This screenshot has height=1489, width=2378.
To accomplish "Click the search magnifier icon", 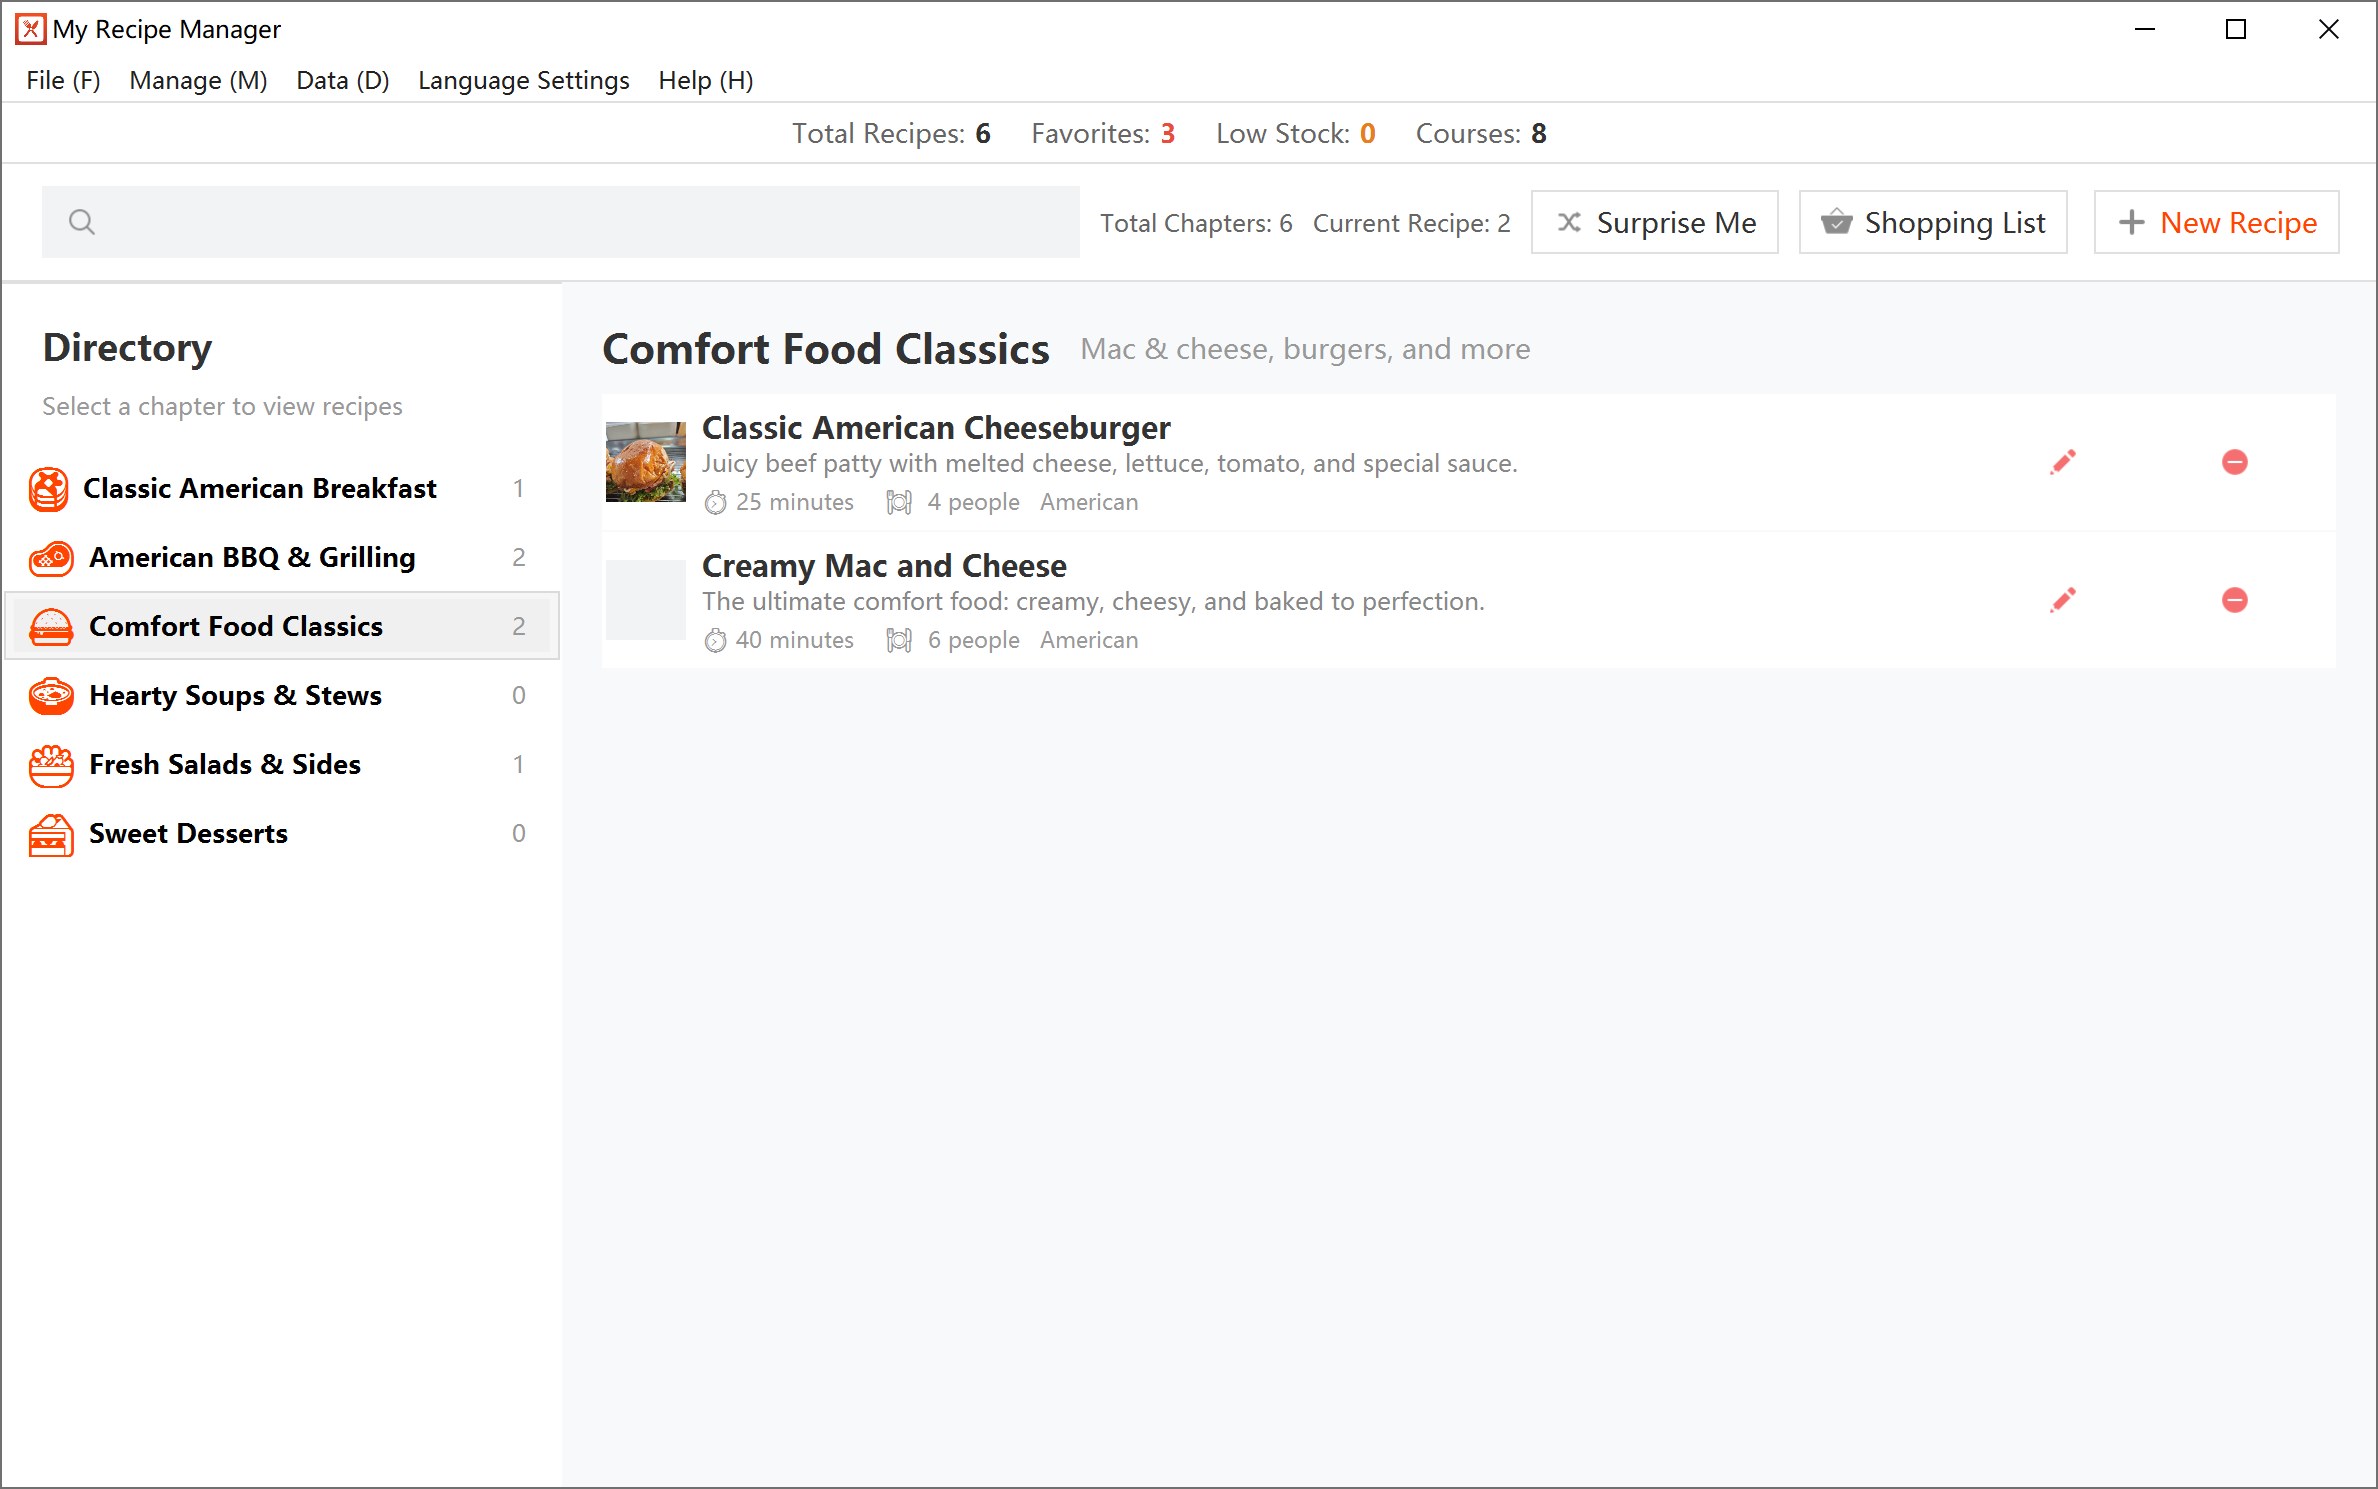I will 82,222.
